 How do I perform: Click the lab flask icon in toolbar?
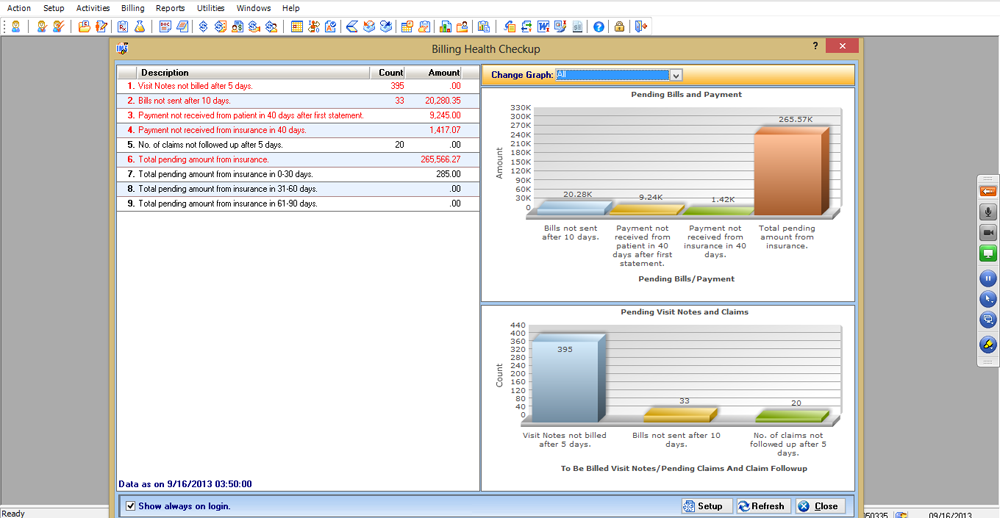pyautogui.click(x=138, y=27)
